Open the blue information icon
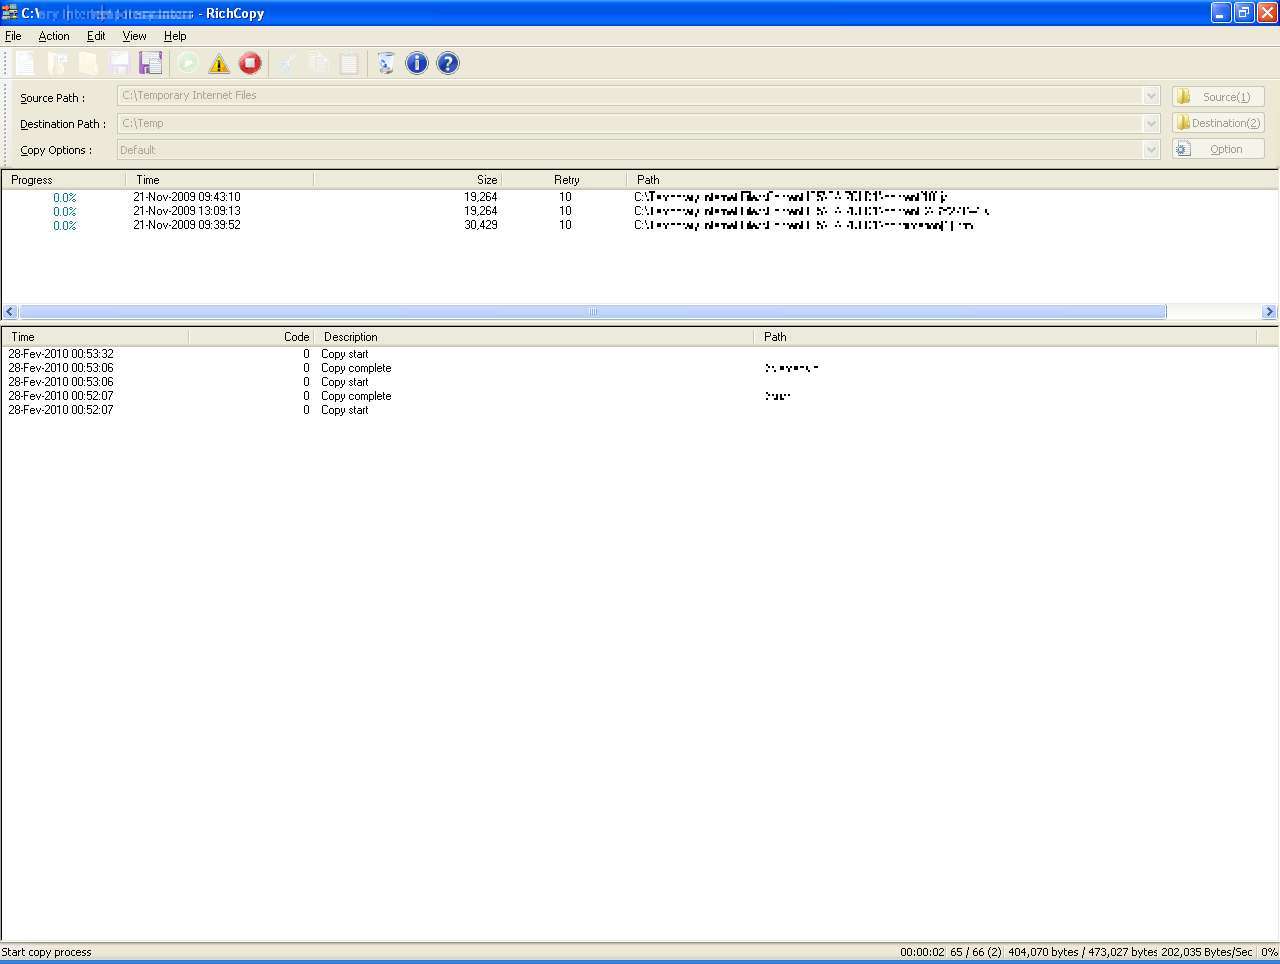The width and height of the screenshot is (1280, 964). pos(417,64)
